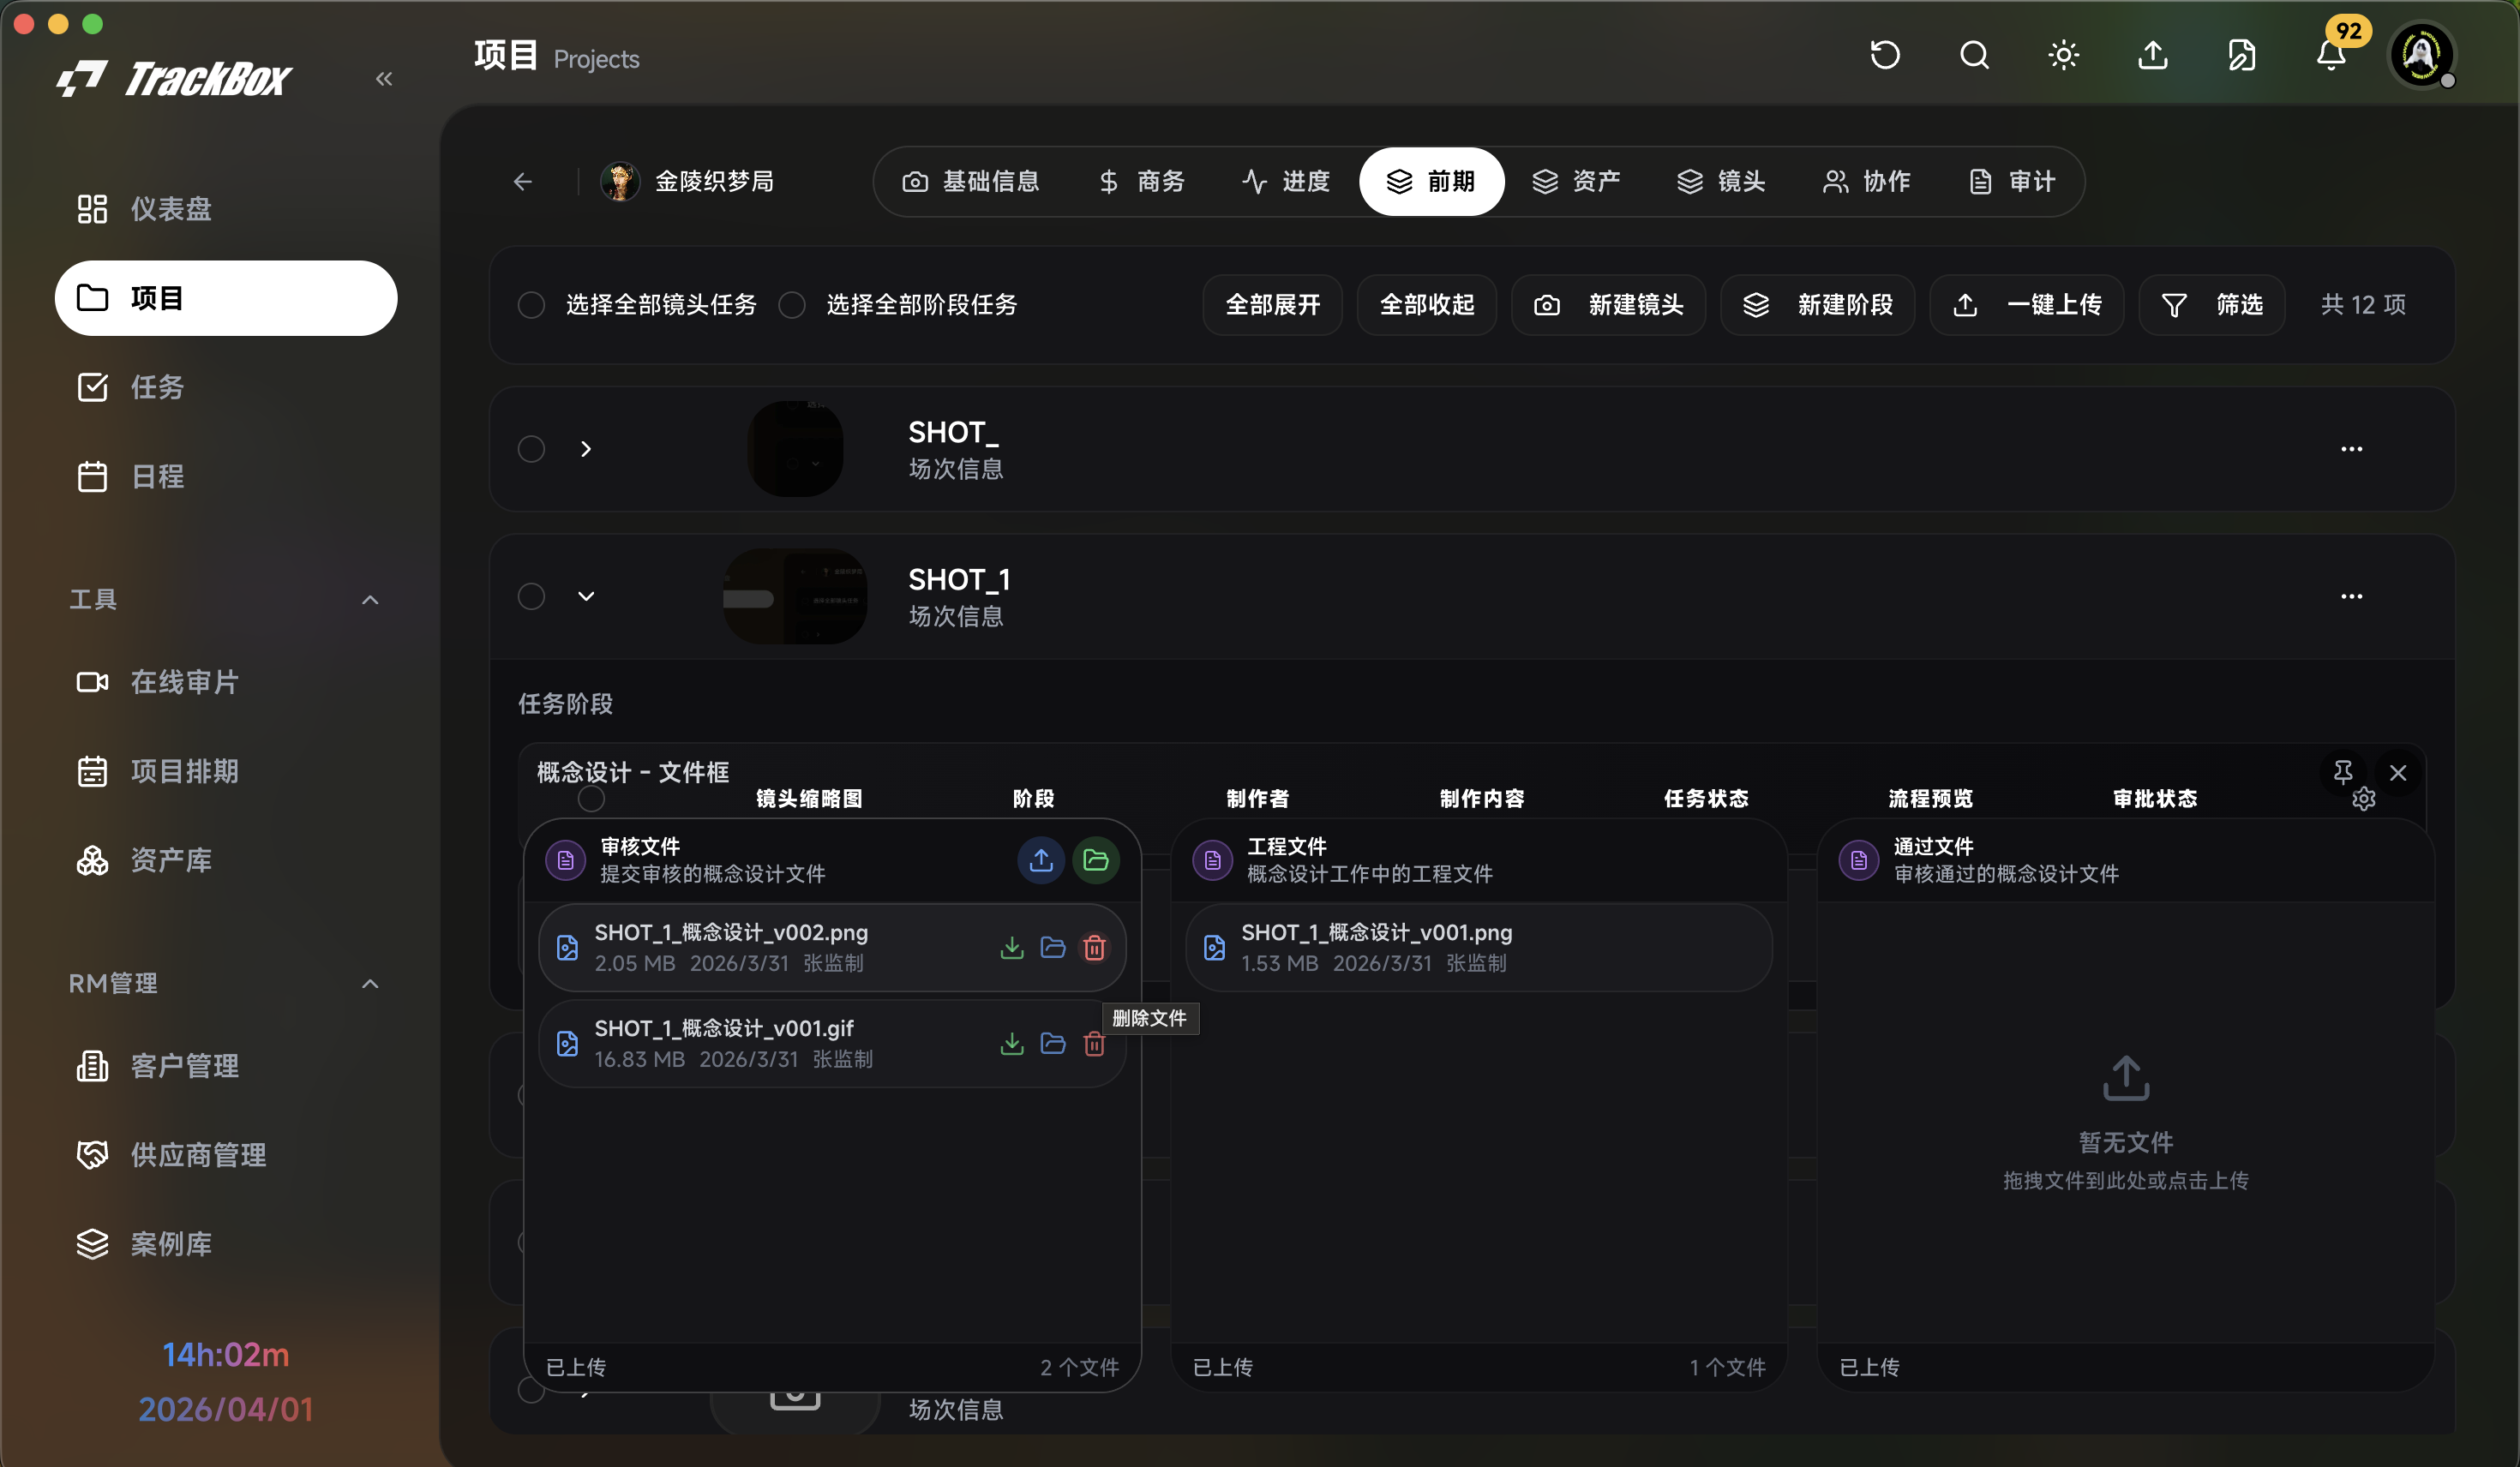This screenshot has height=1467, width=2520.
Task: Switch to 商务 tab
Action: tap(1142, 182)
